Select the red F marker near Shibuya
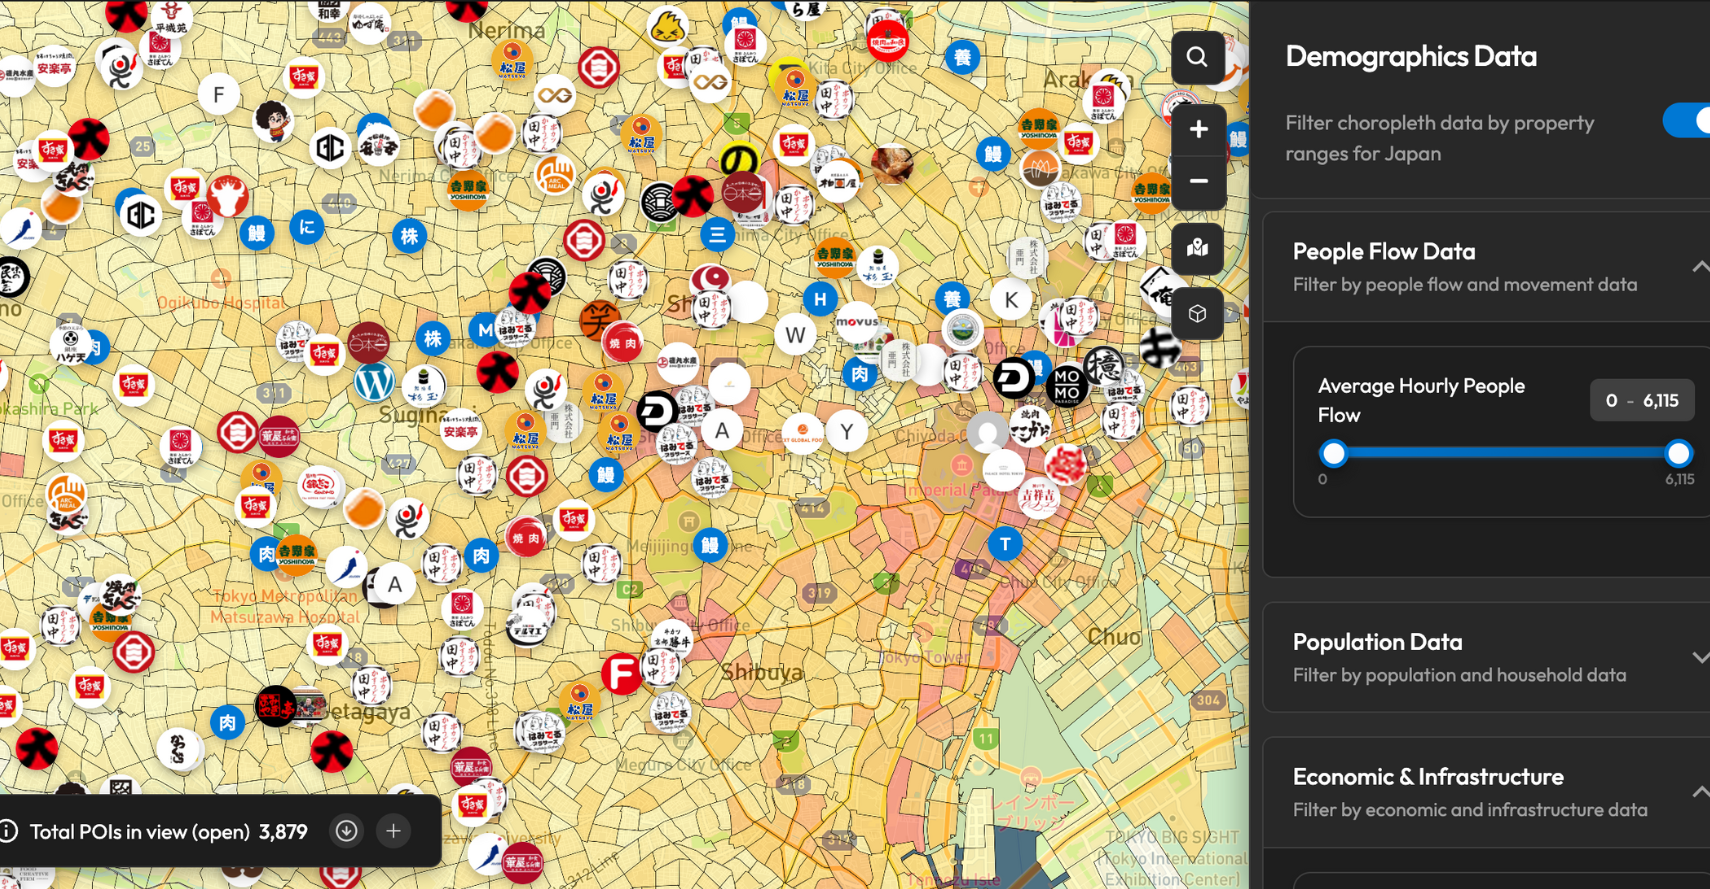Viewport: 1710px width, 889px height. click(621, 673)
